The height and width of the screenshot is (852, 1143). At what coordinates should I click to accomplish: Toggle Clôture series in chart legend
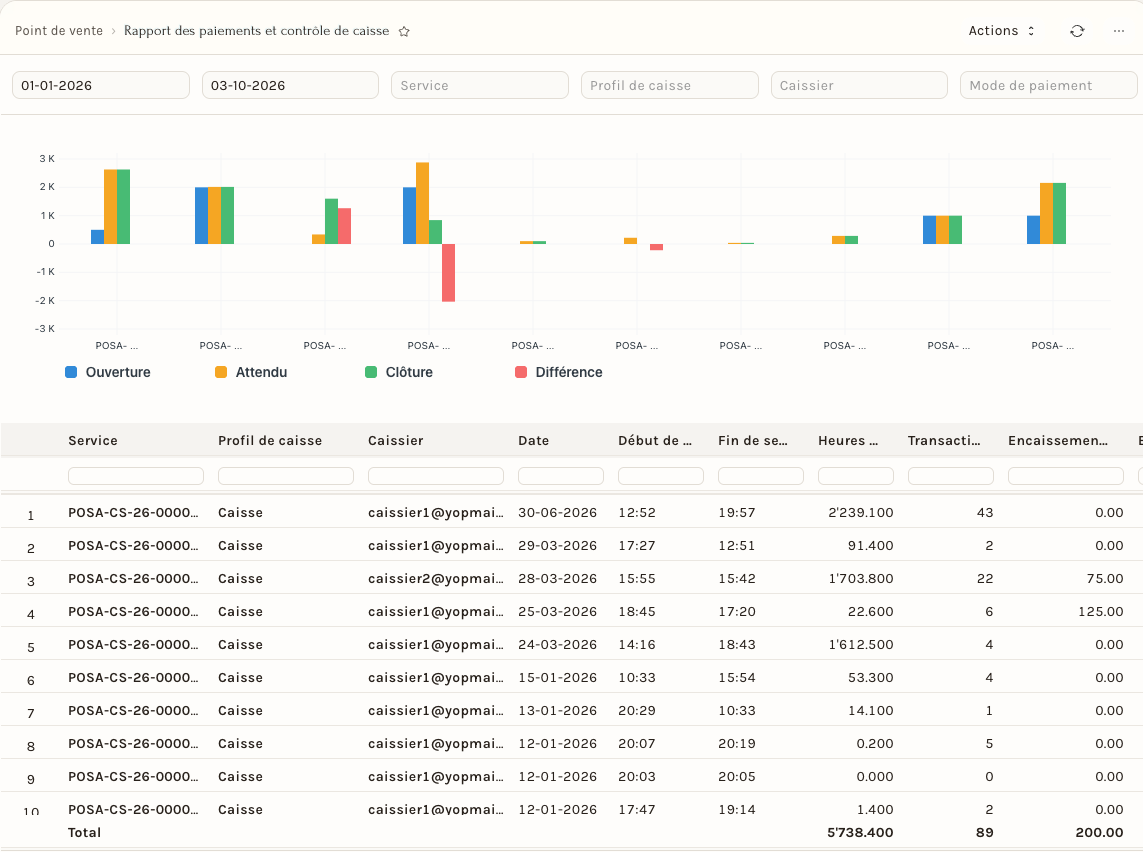(398, 372)
